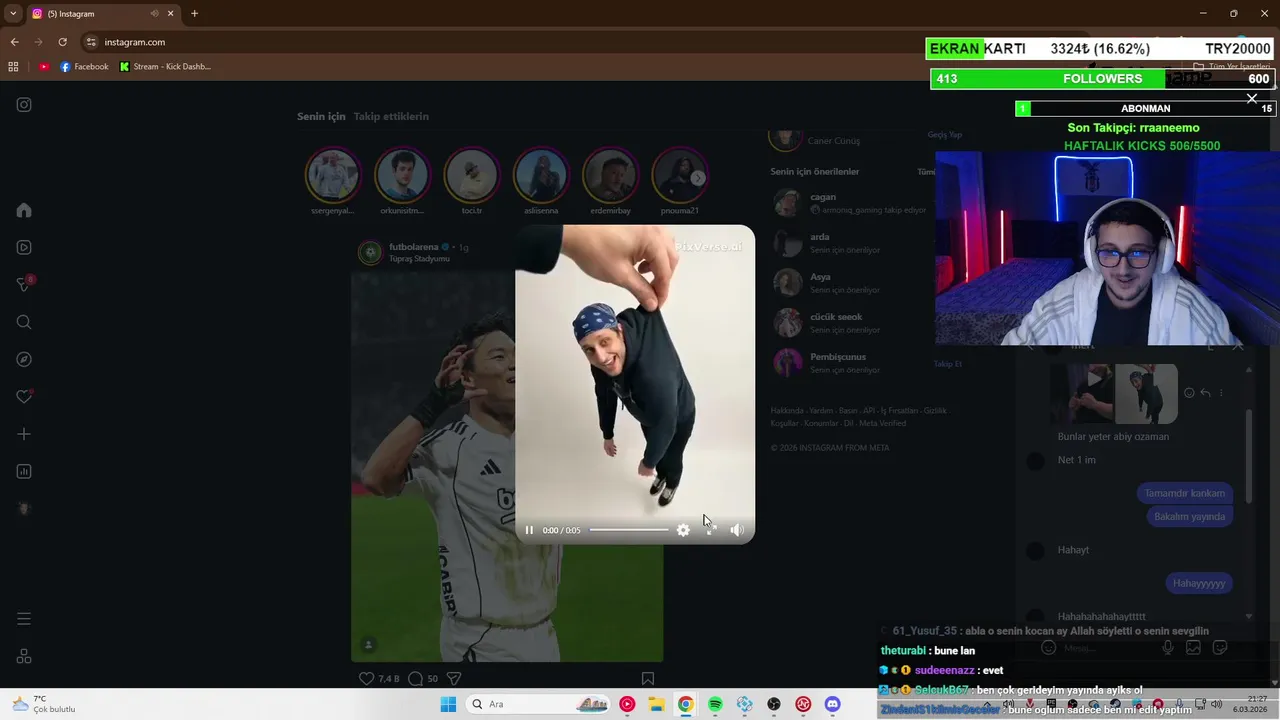Click the Create plus icon

[x=24, y=434]
